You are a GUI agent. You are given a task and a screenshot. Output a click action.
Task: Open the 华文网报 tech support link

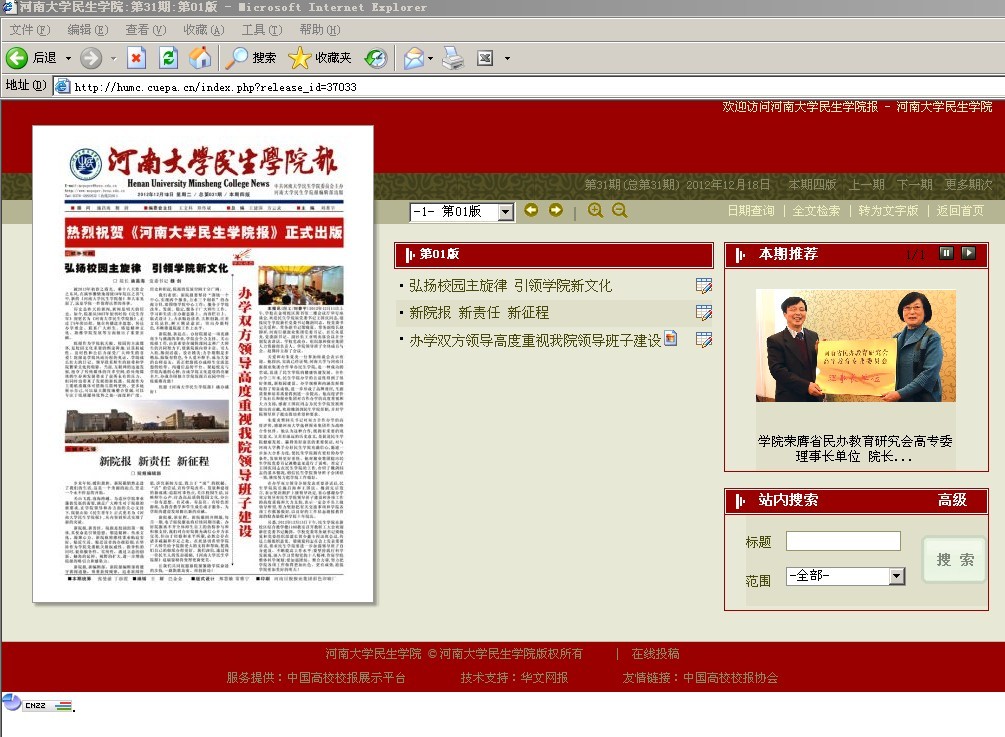click(x=544, y=677)
